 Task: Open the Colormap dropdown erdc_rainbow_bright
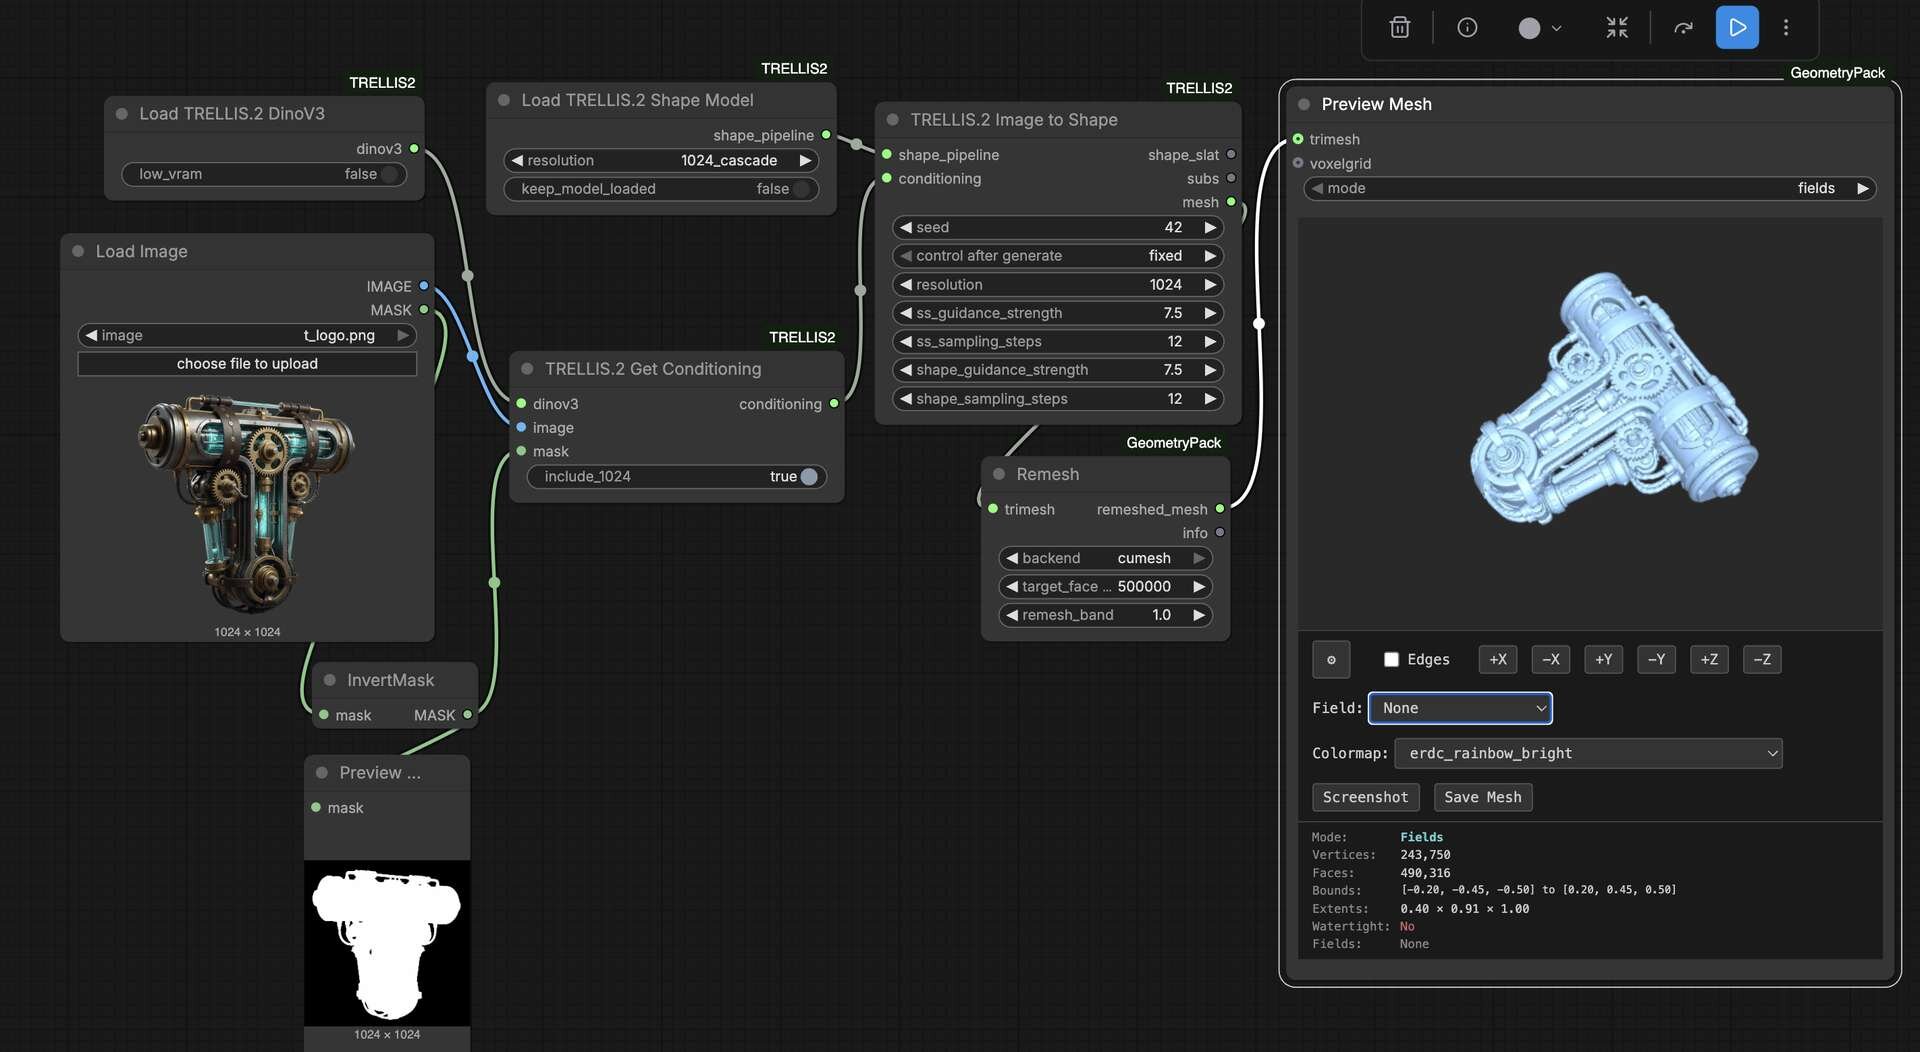[1588, 754]
